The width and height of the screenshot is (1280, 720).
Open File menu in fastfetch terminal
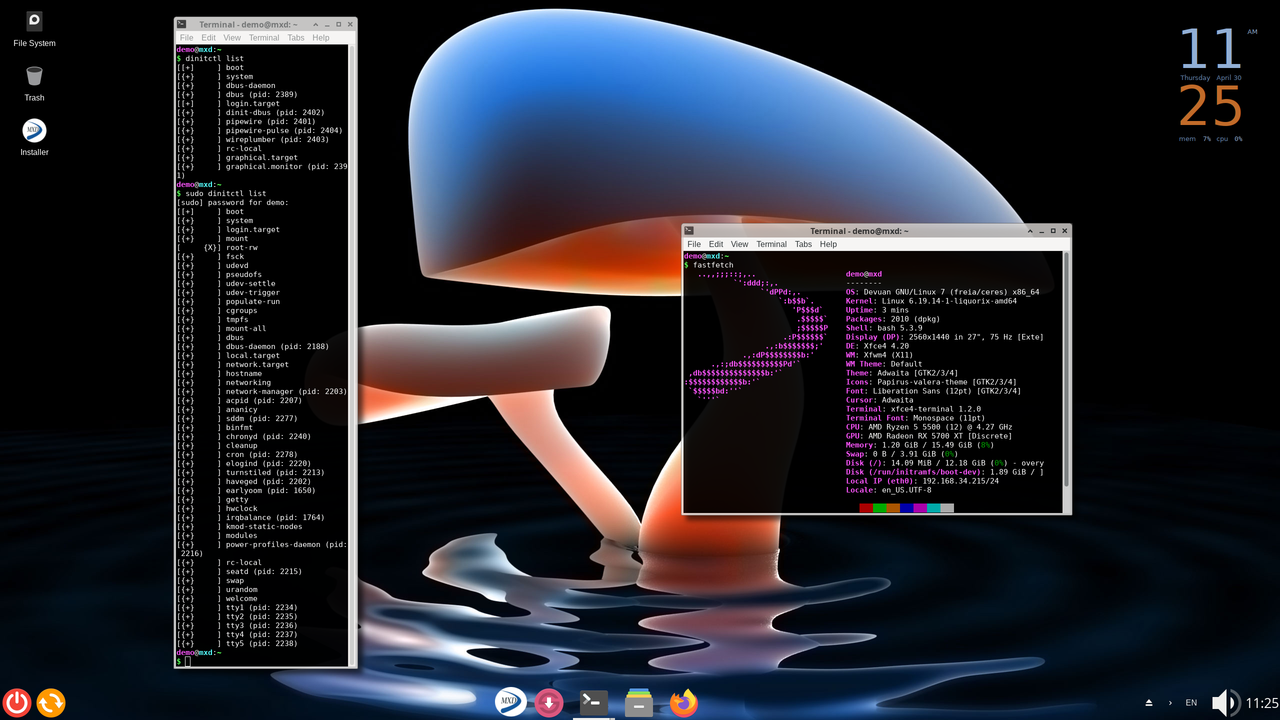coord(694,244)
